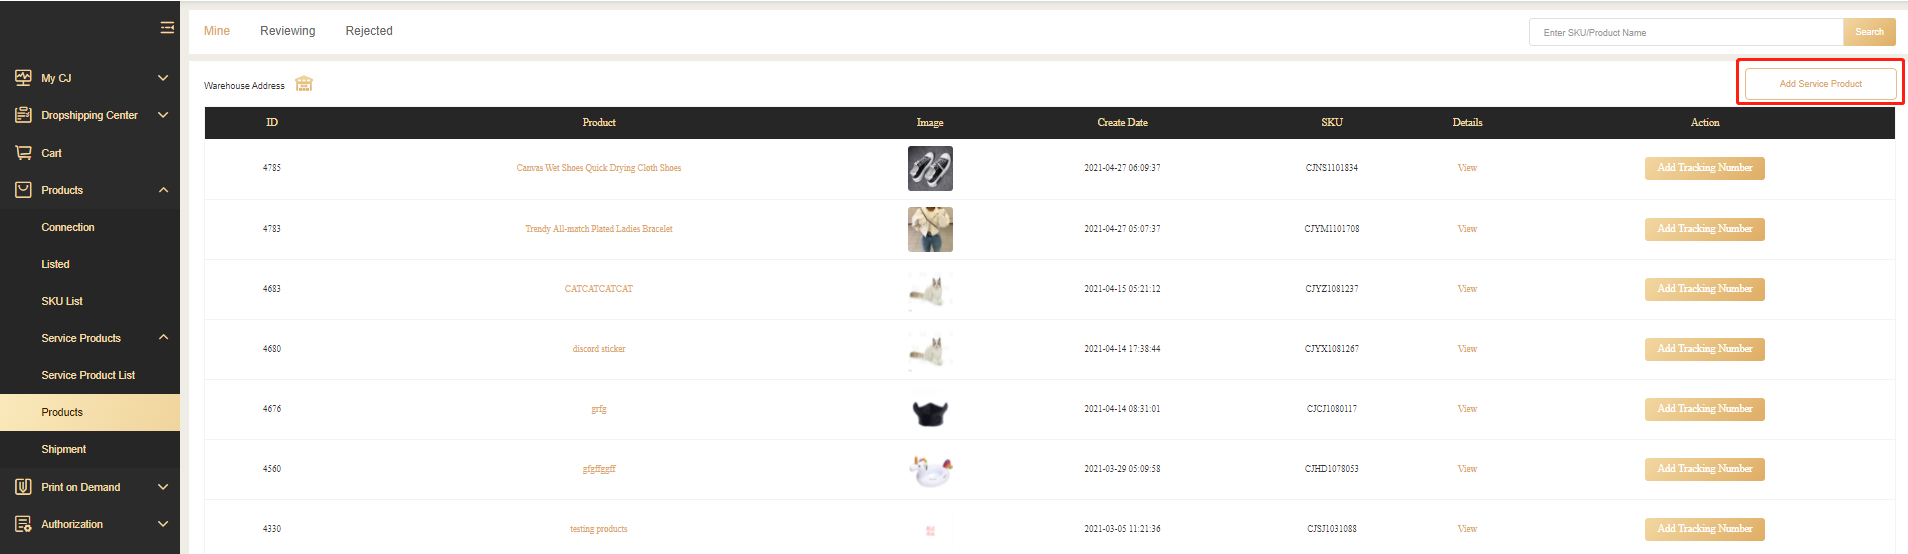Expand the Dropshipping Center chevron

pos(163,115)
